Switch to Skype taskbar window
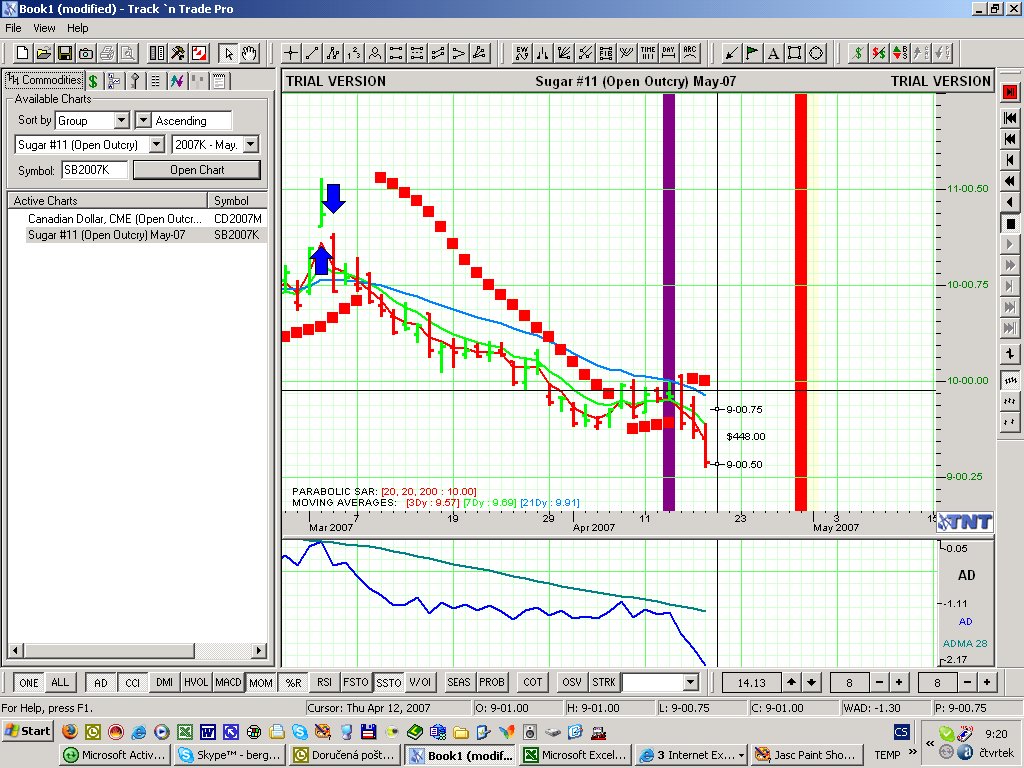Image resolution: width=1024 pixels, height=768 pixels. [x=231, y=755]
